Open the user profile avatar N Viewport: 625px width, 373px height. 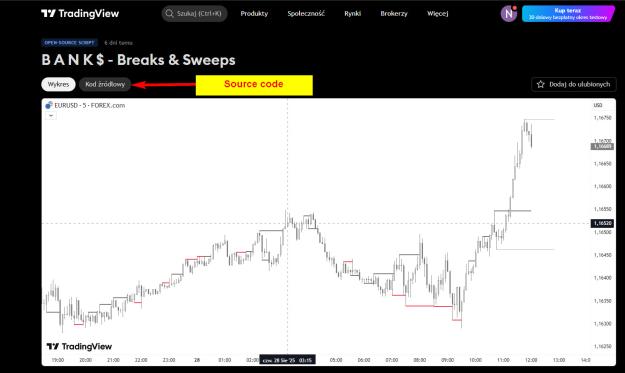click(509, 14)
